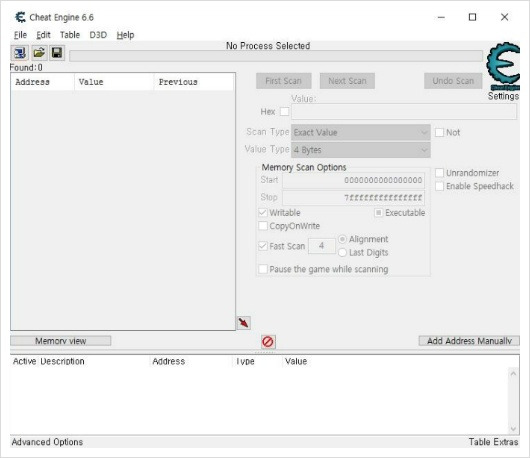Open the process list icon
The height and width of the screenshot is (458, 530).
[x=20, y=53]
